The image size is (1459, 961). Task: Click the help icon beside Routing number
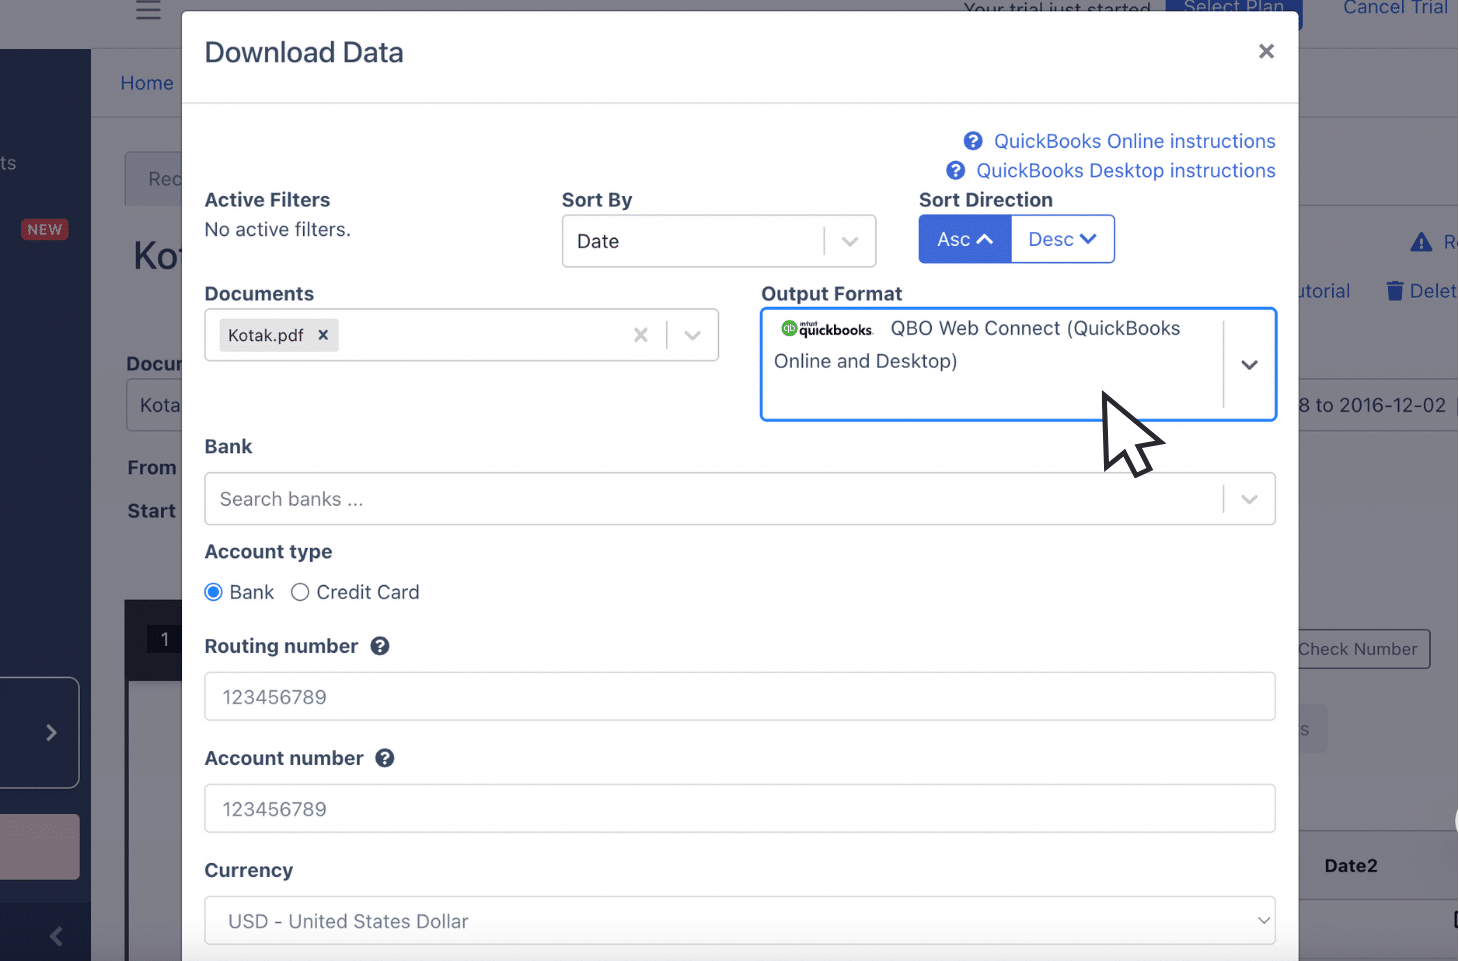click(x=379, y=646)
